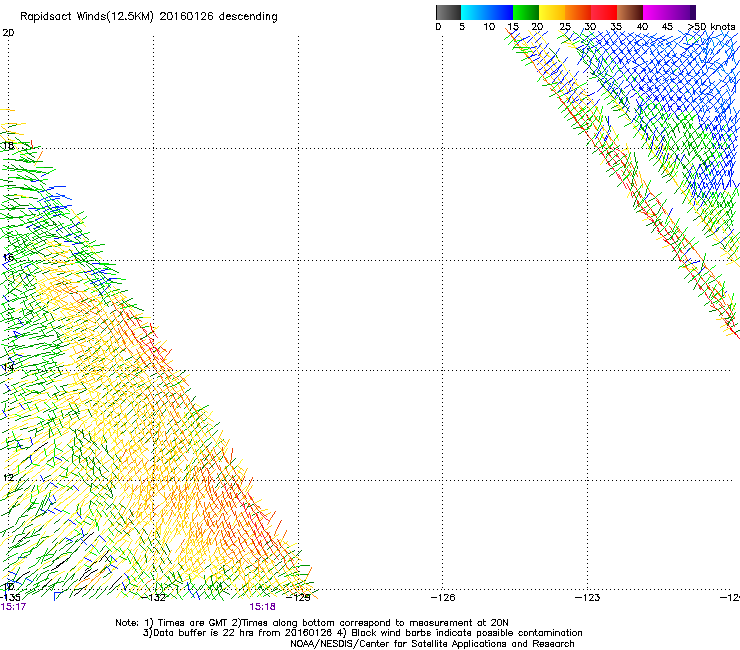Select the yellow 20-25 knots legend swatch

[552, 12]
